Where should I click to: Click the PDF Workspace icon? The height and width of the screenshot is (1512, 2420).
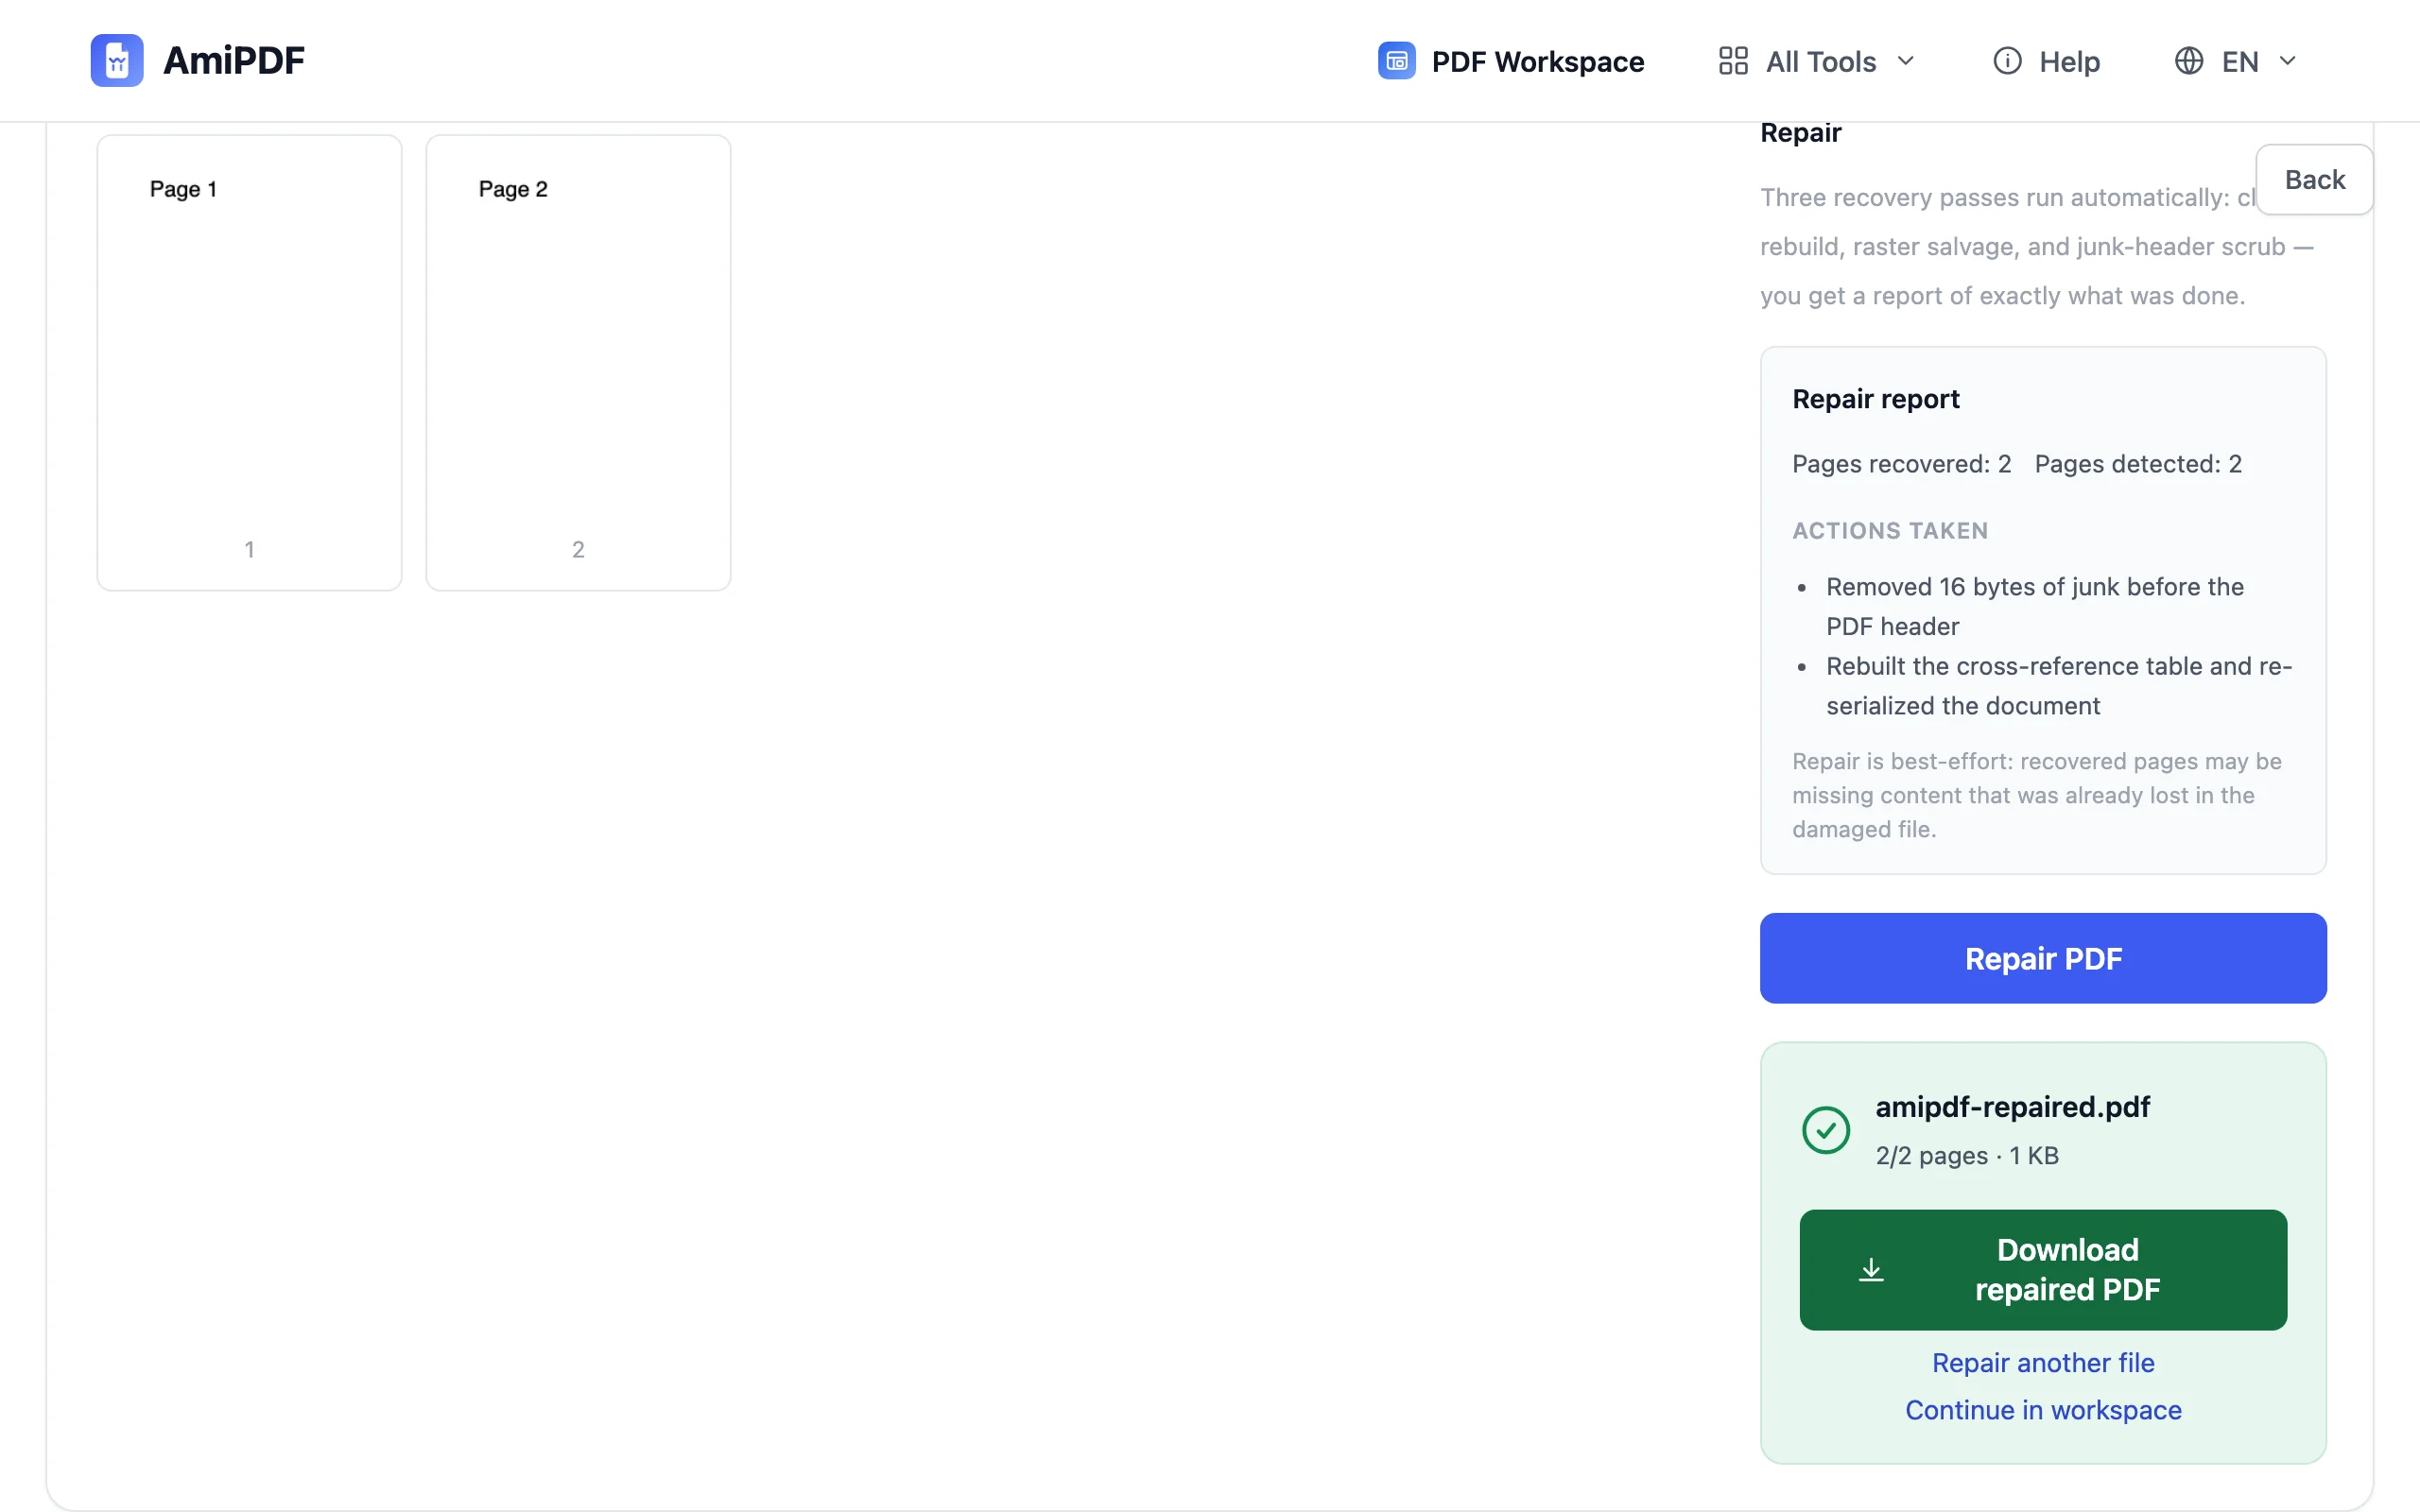(x=1396, y=61)
